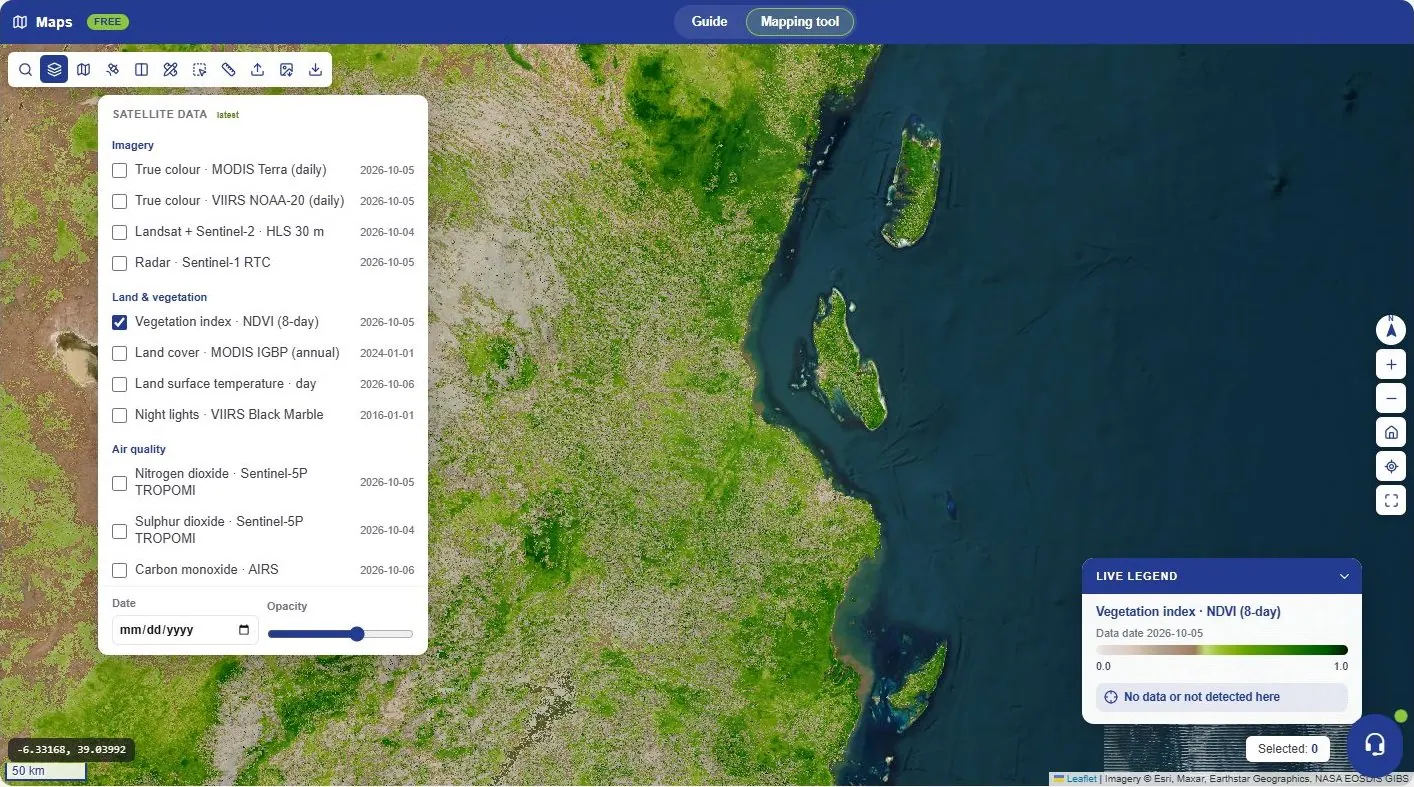
Task: Click the Date input field
Action: pyautogui.click(x=185, y=630)
